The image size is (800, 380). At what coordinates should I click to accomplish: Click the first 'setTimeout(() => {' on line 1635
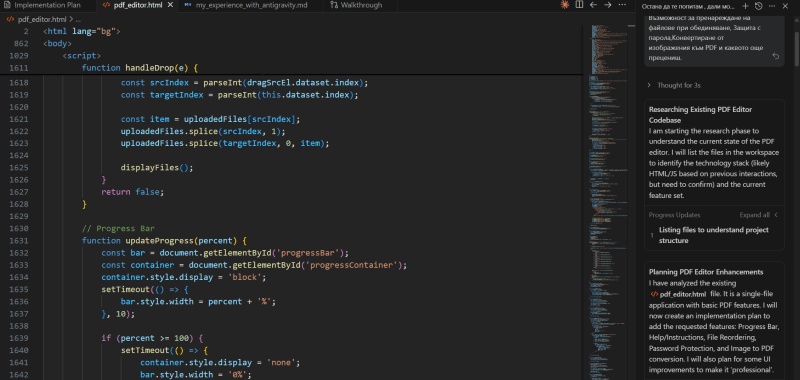pos(145,290)
